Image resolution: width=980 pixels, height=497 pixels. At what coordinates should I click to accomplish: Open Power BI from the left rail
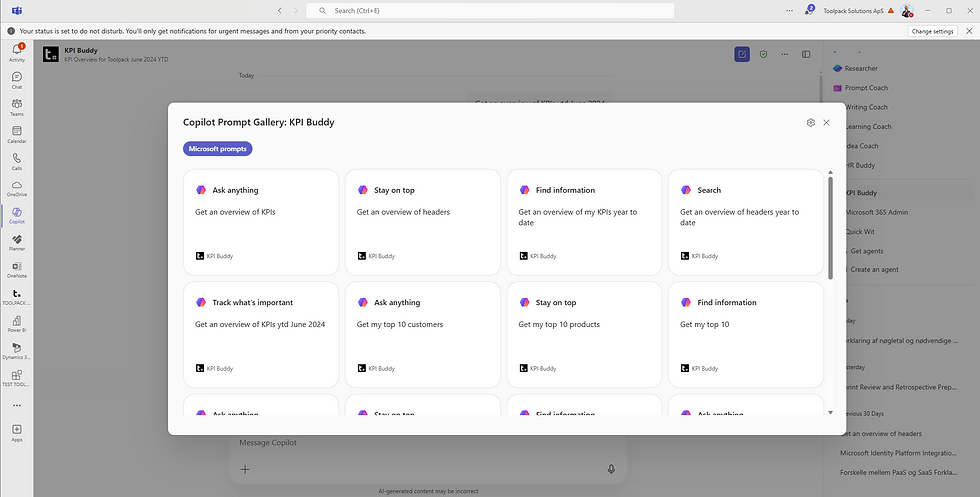click(x=17, y=323)
